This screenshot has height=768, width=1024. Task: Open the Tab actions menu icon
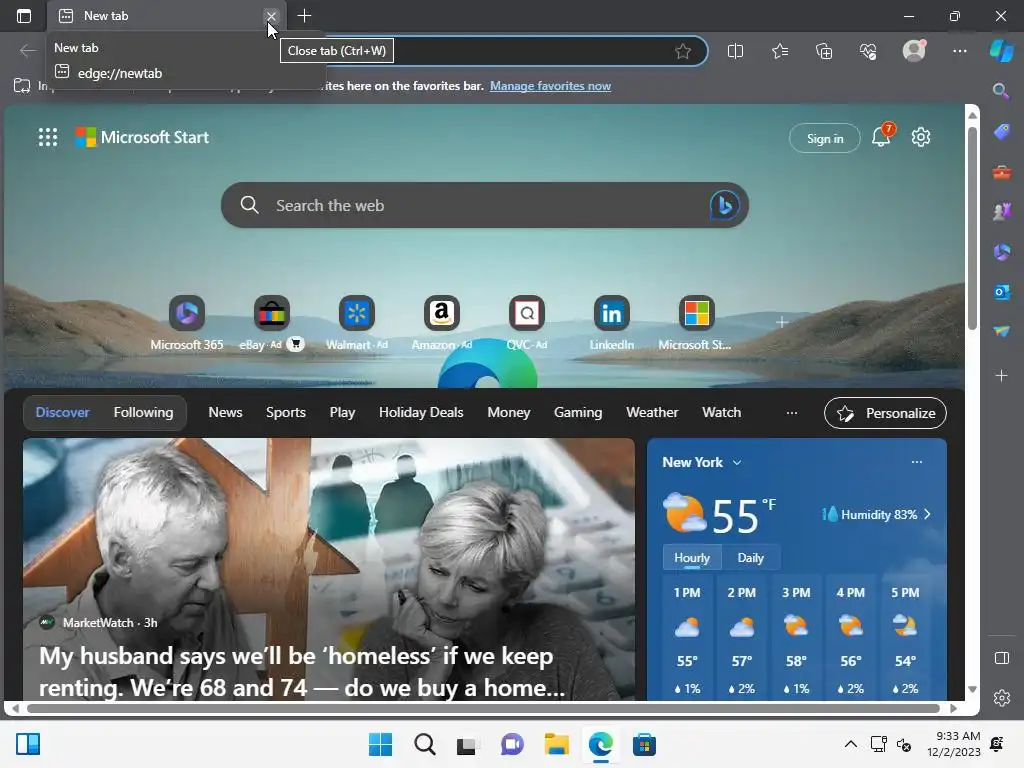(24, 16)
